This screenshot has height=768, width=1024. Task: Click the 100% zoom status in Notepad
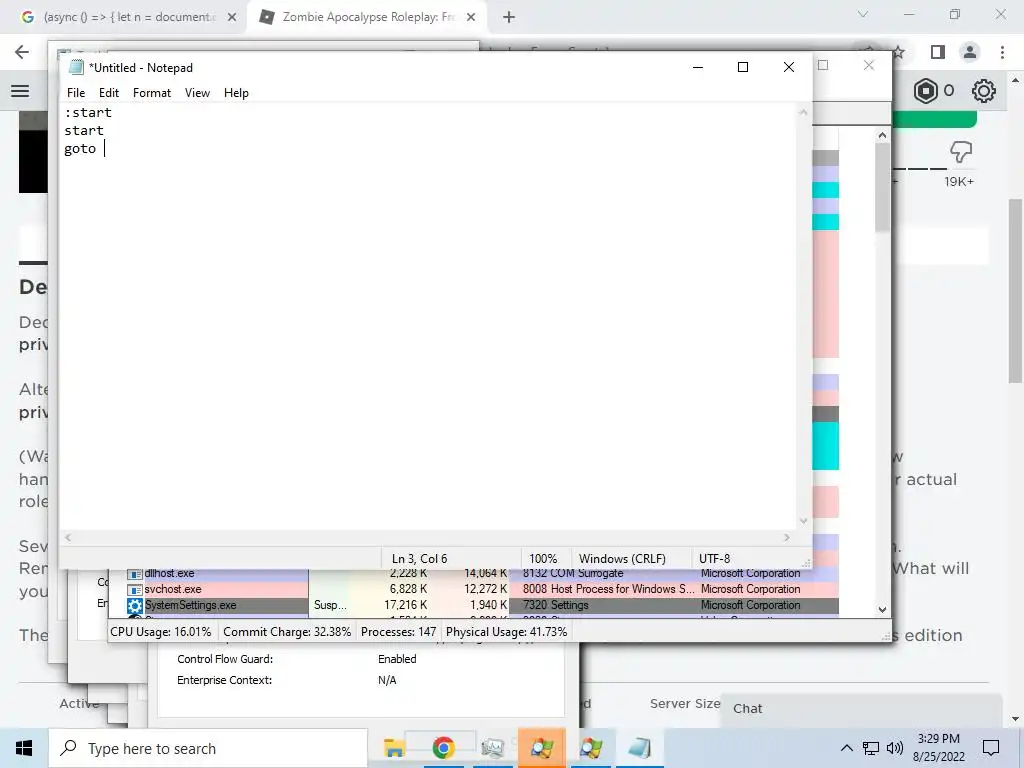pos(543,559)
